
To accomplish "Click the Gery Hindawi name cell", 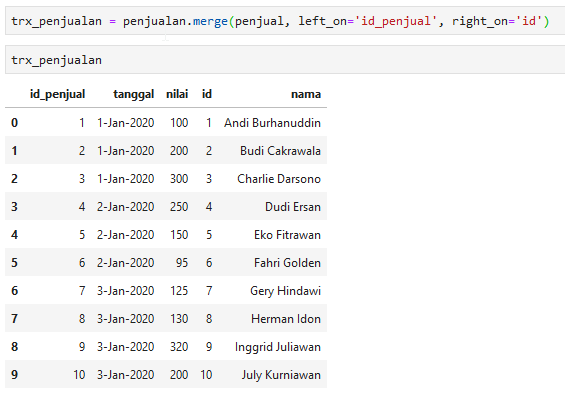I will (x=285, y=291).
